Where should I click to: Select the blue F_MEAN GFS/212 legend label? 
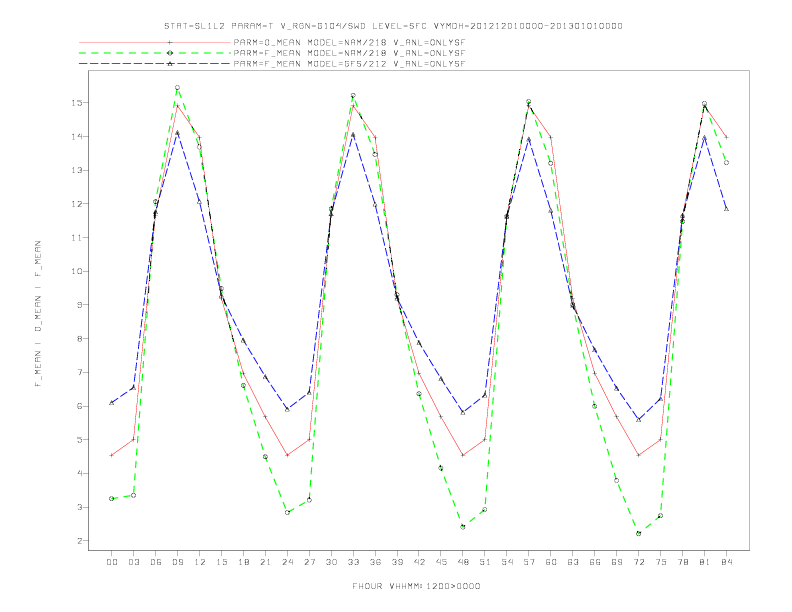349,64
